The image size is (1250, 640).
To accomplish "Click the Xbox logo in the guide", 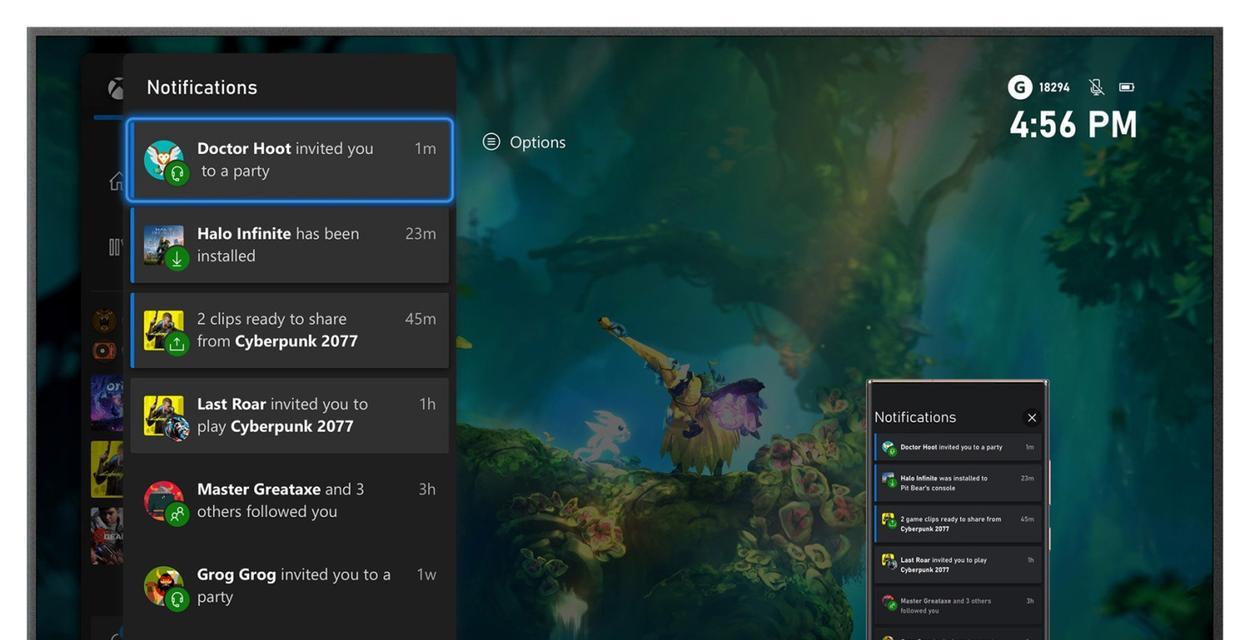I will (x=116, y=89).
